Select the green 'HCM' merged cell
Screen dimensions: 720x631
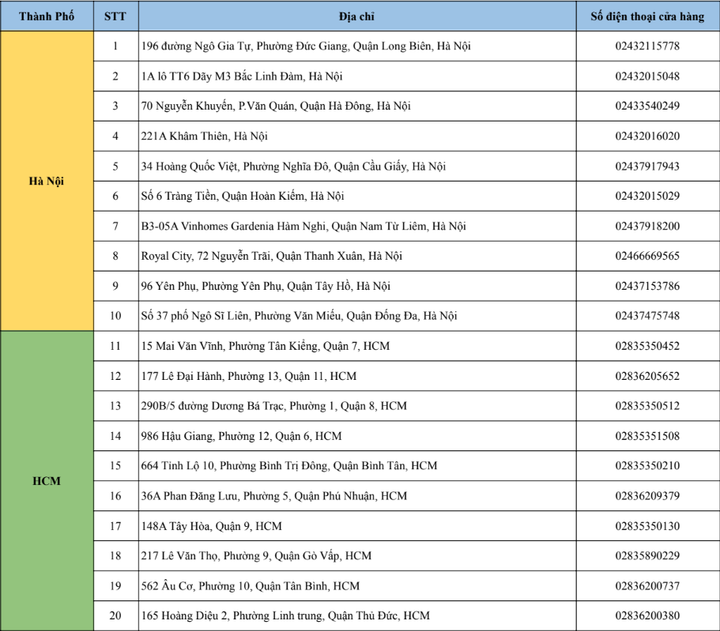46,481
